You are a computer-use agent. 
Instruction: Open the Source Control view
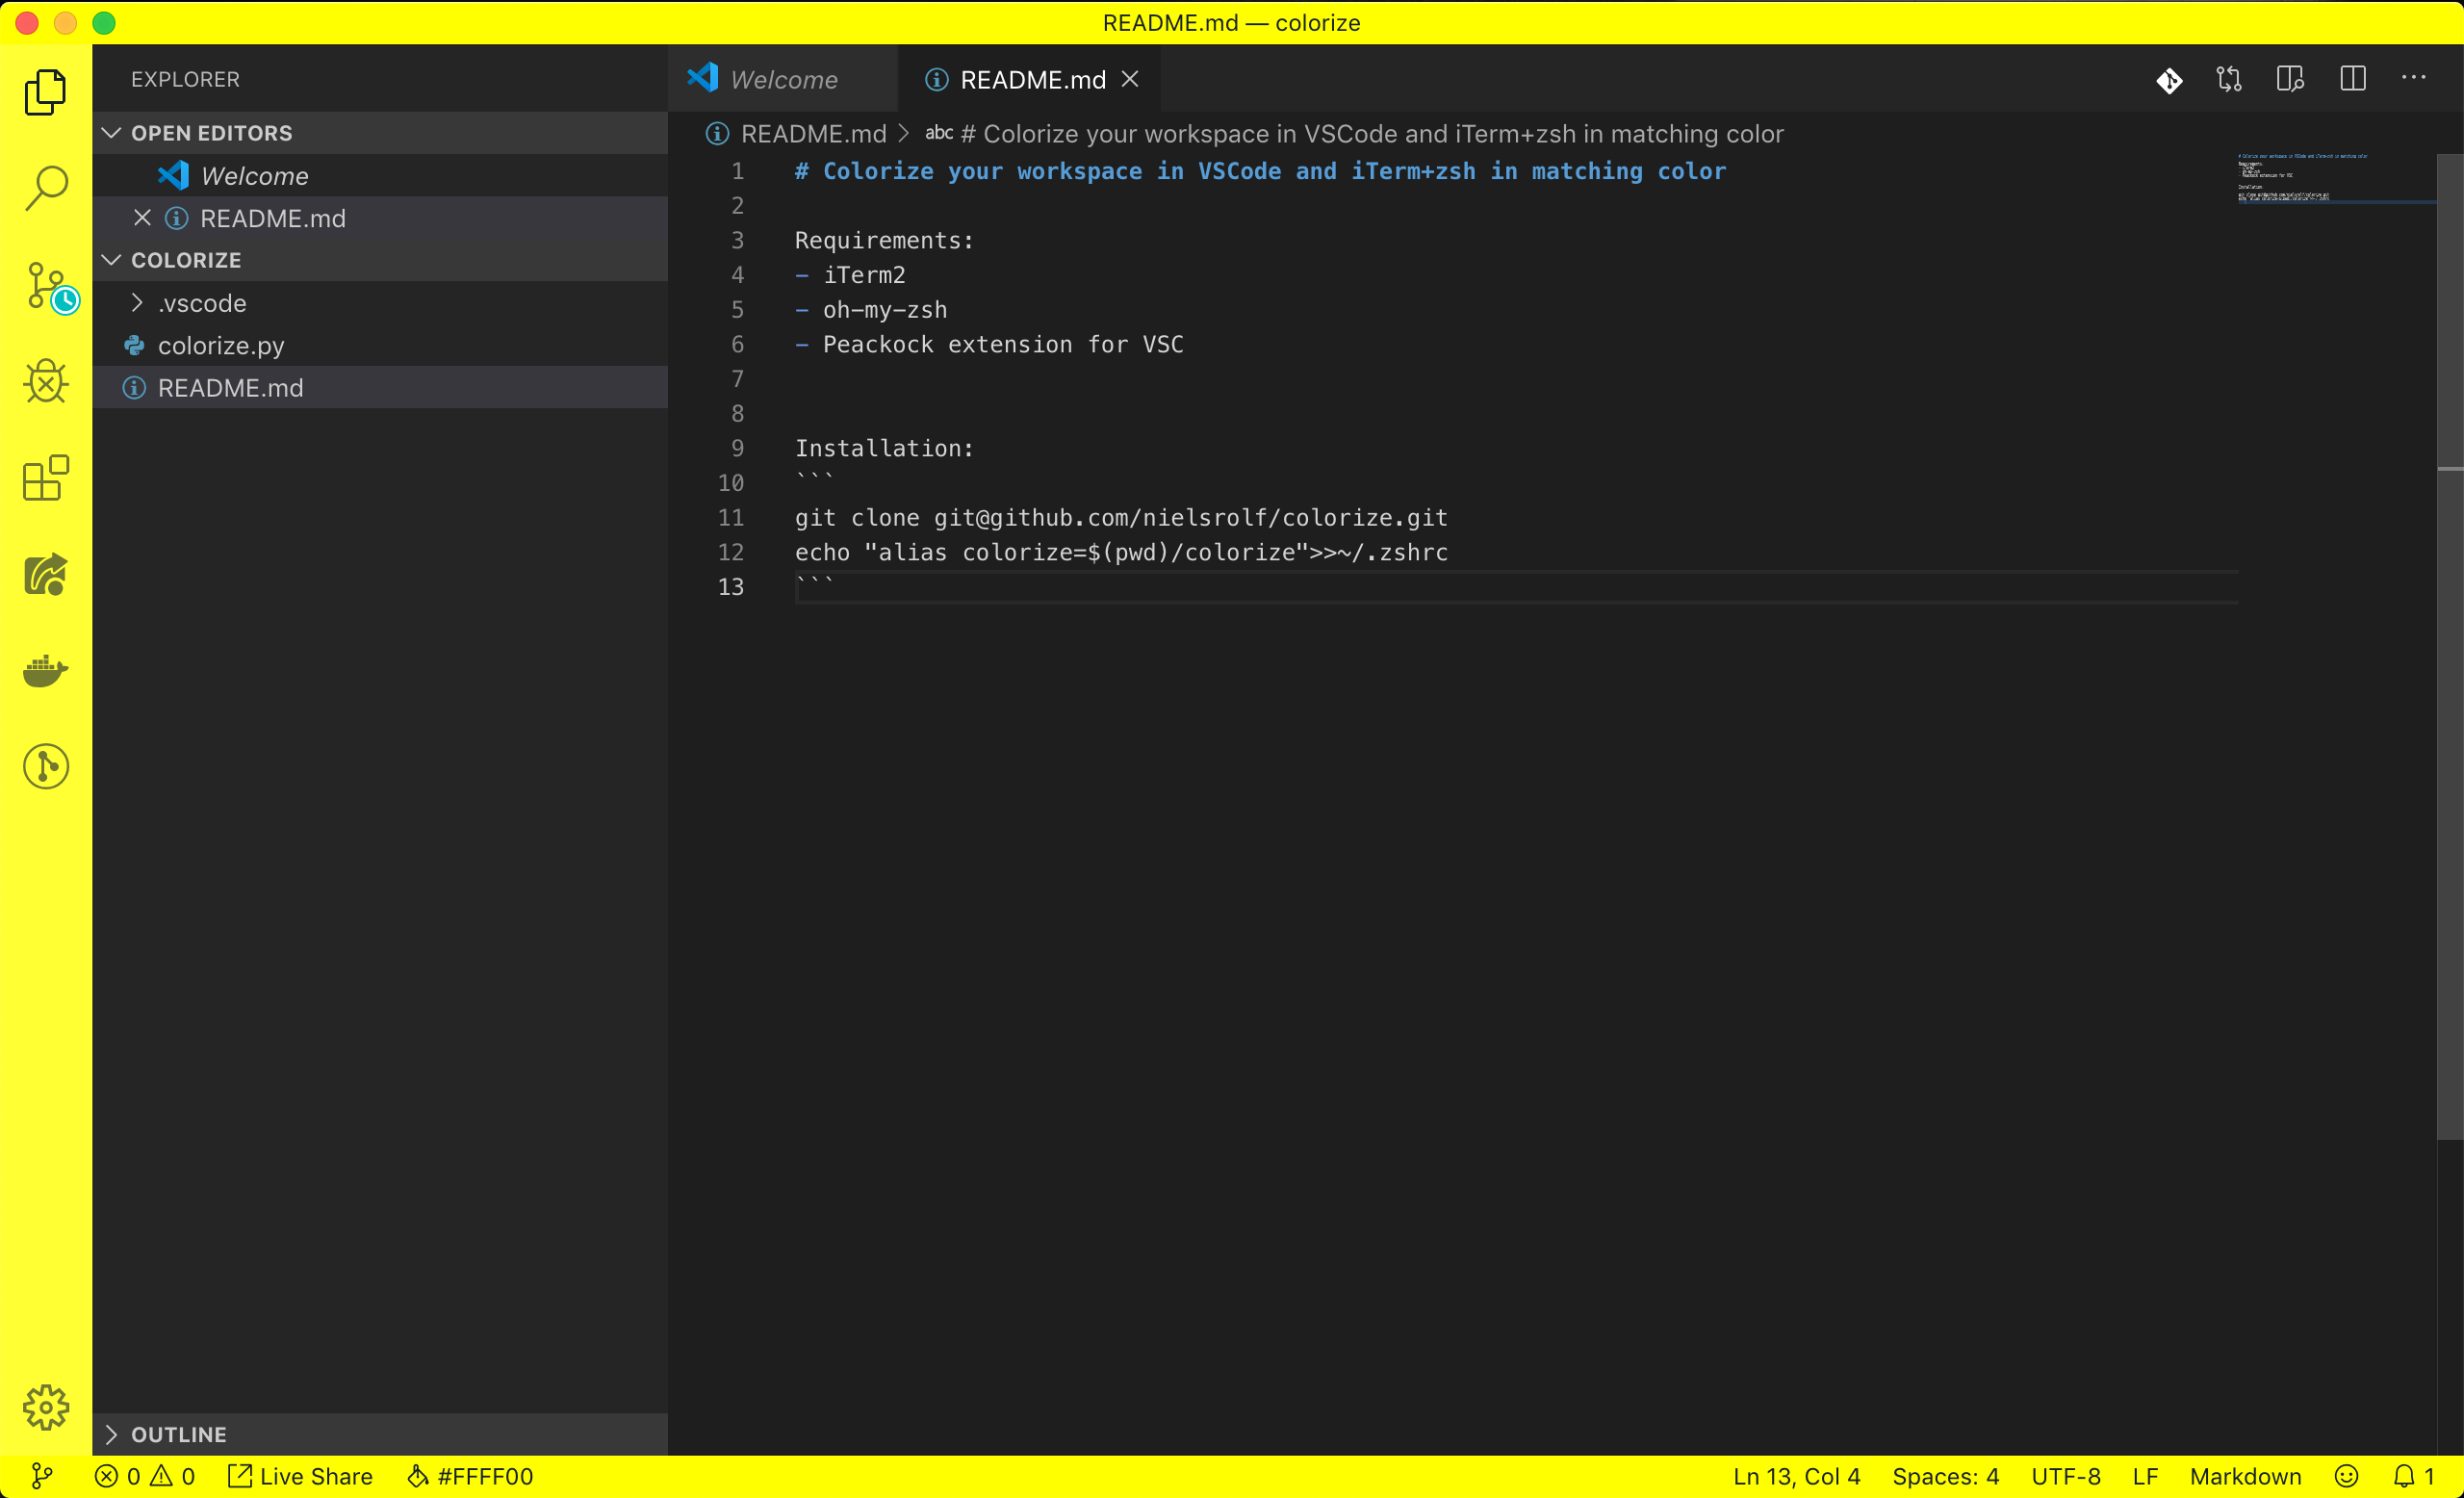coord(46,286)
